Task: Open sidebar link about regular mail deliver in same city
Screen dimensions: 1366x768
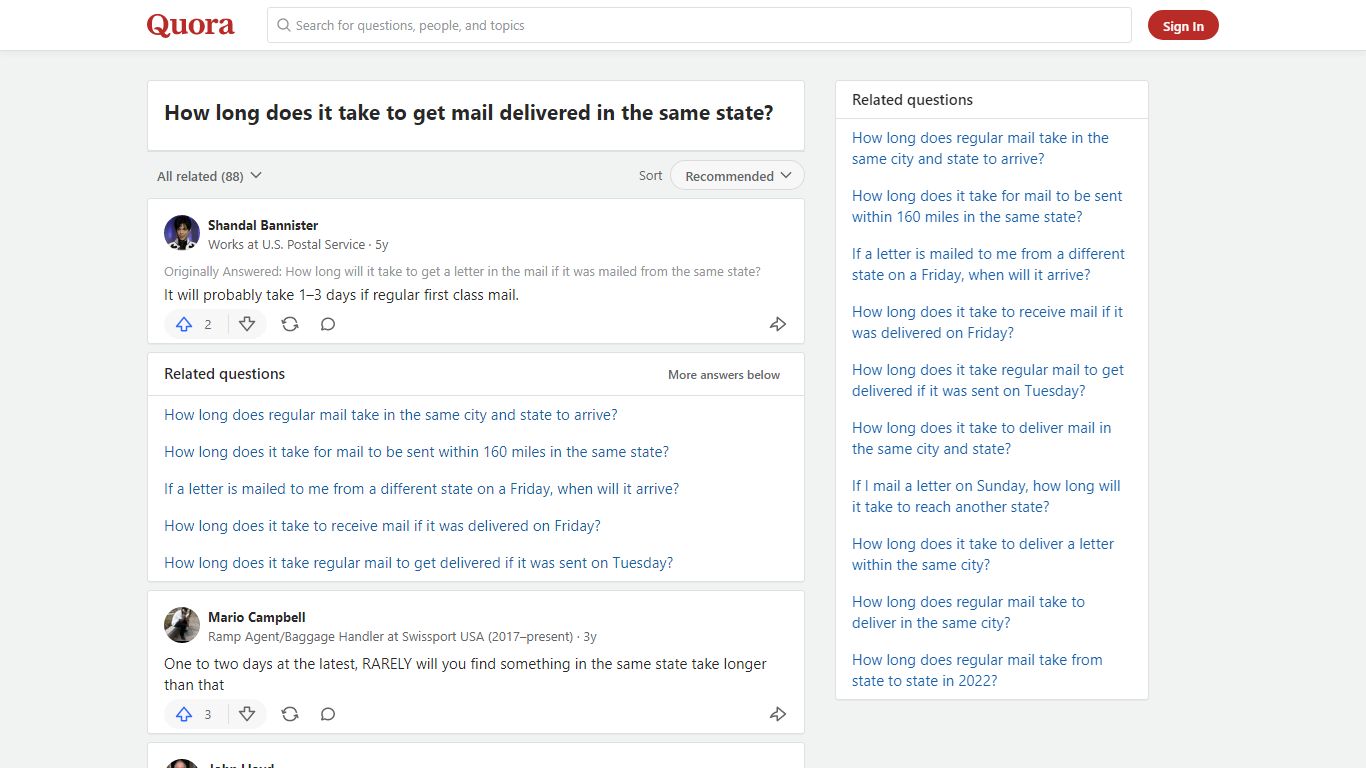Action: tap(968, 612)
